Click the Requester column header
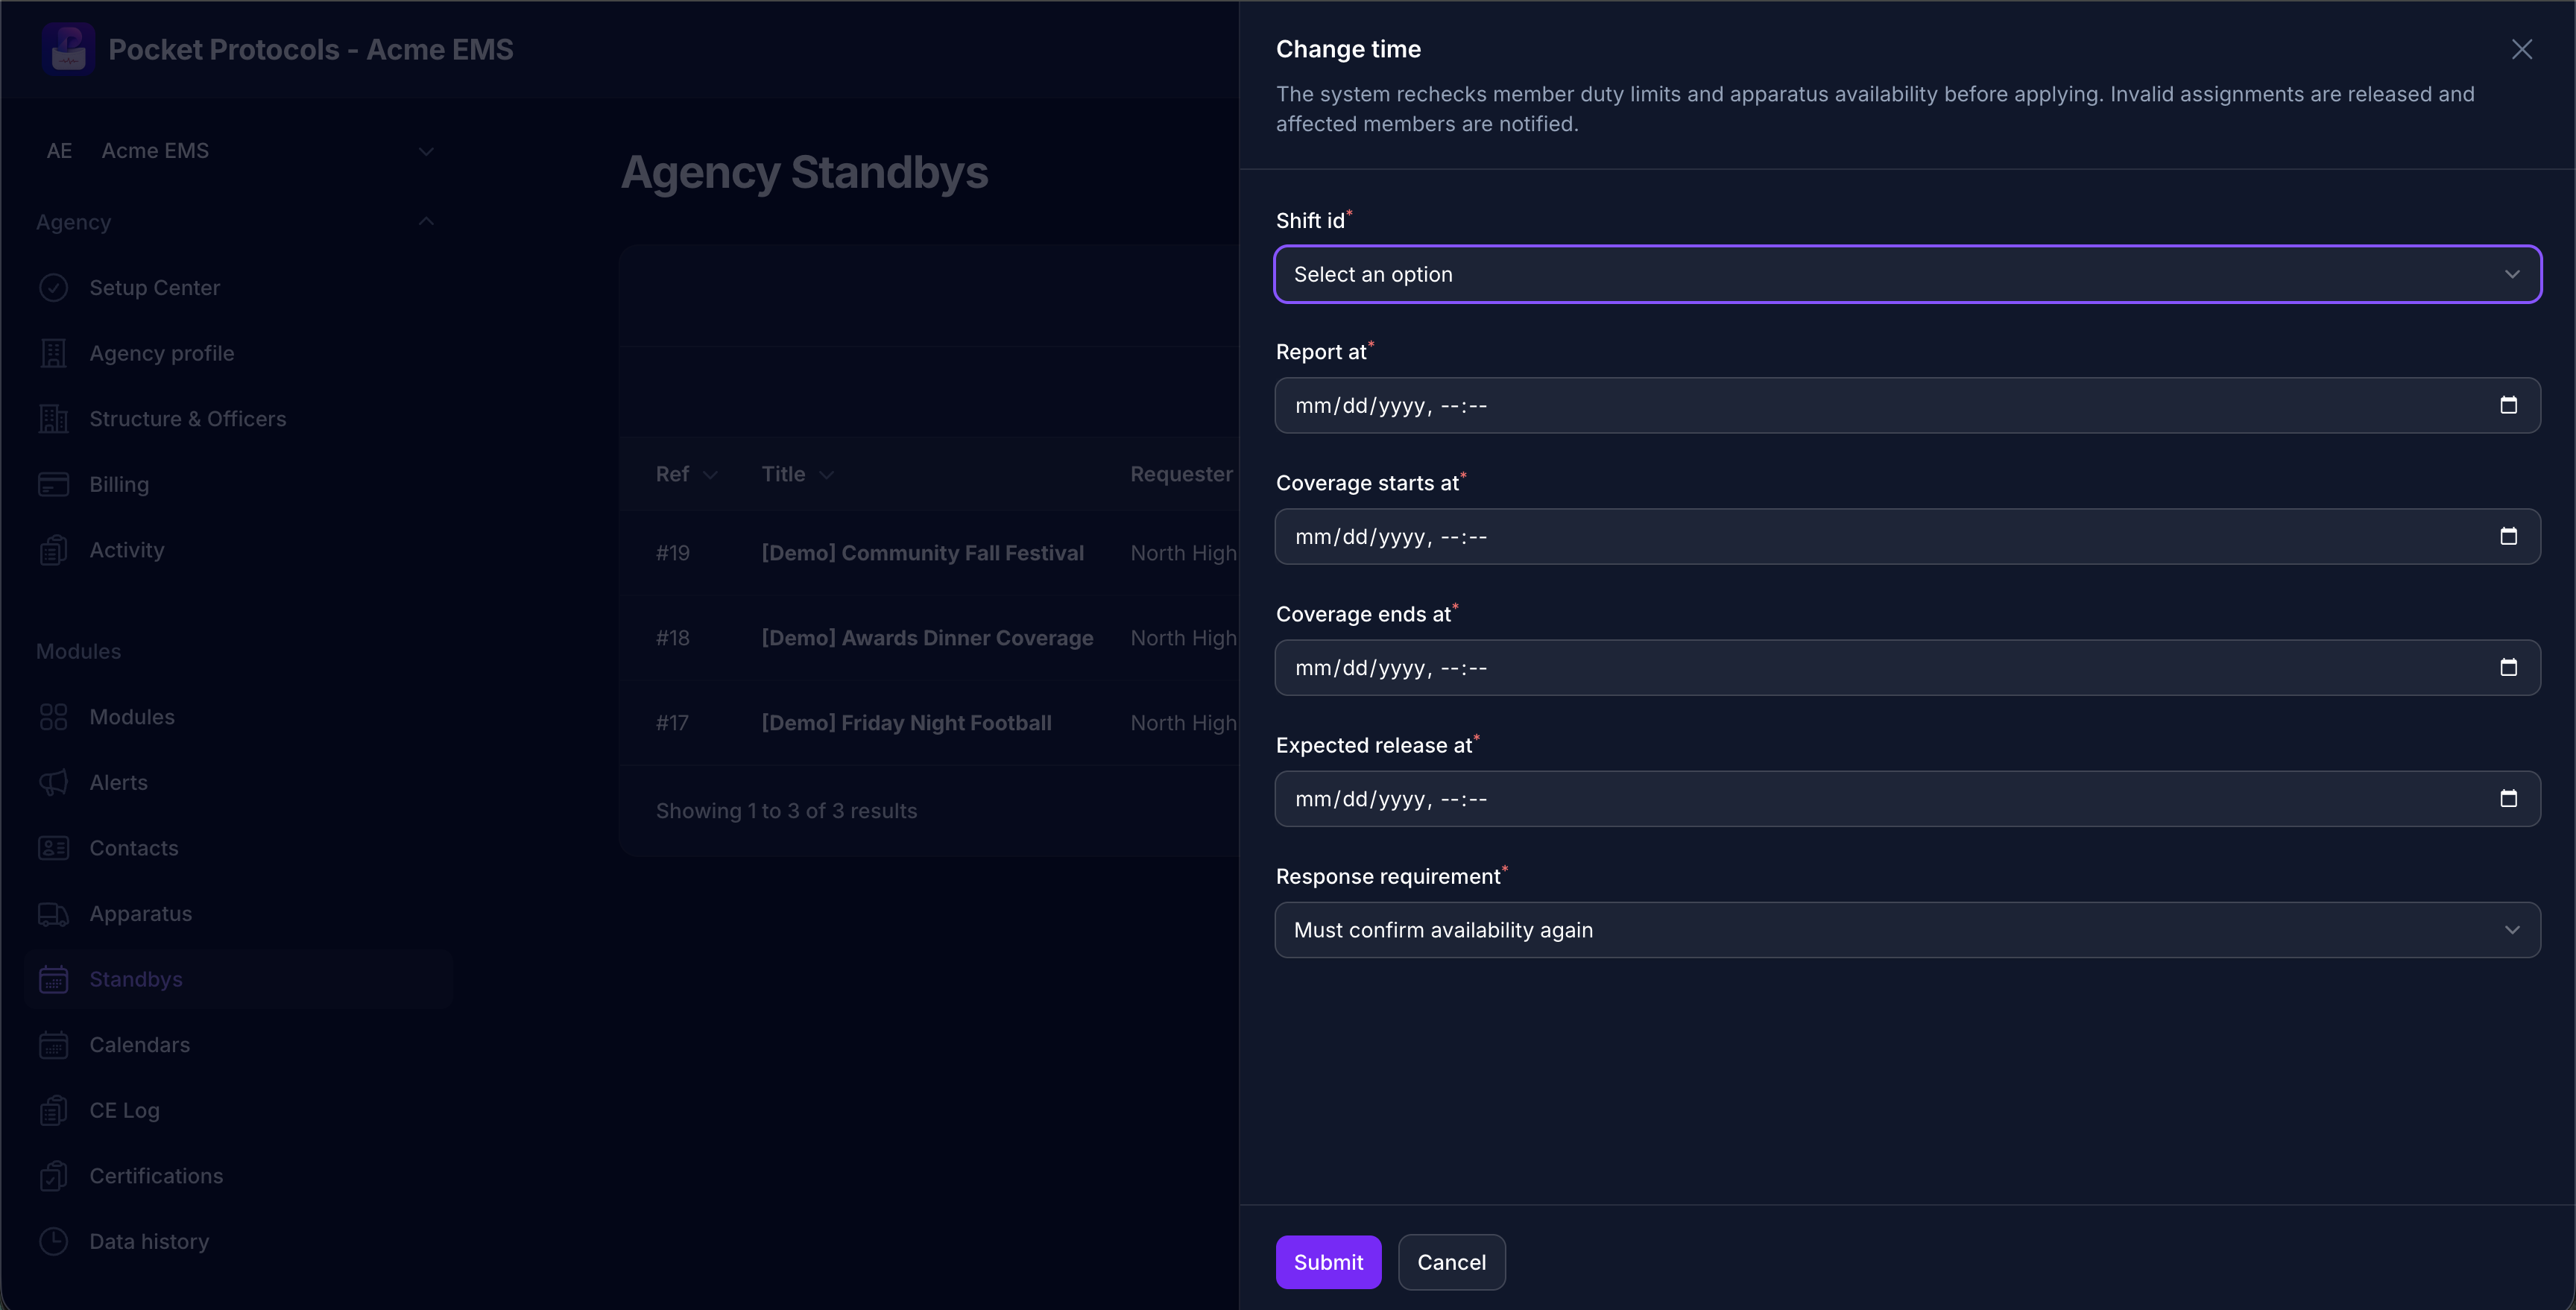2576x1310 pixels. (x=1182, y=474)
